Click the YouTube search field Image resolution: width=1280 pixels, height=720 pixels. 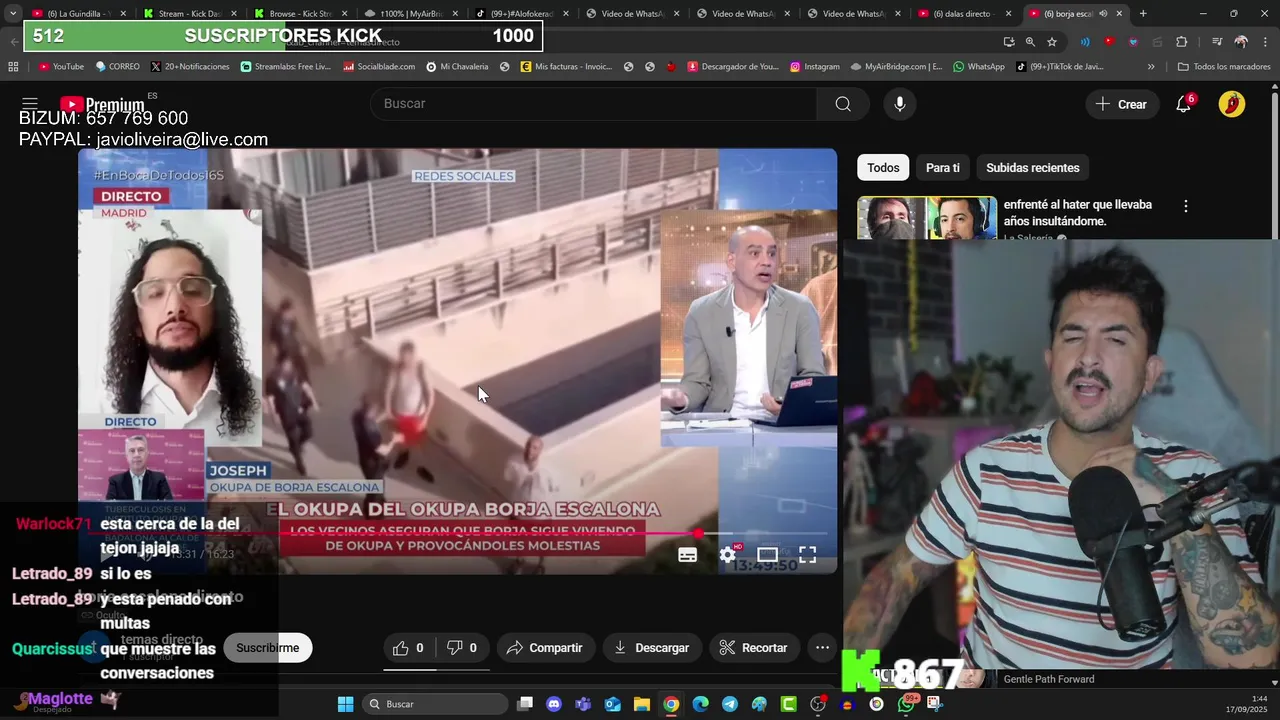(x=593, y=104)
